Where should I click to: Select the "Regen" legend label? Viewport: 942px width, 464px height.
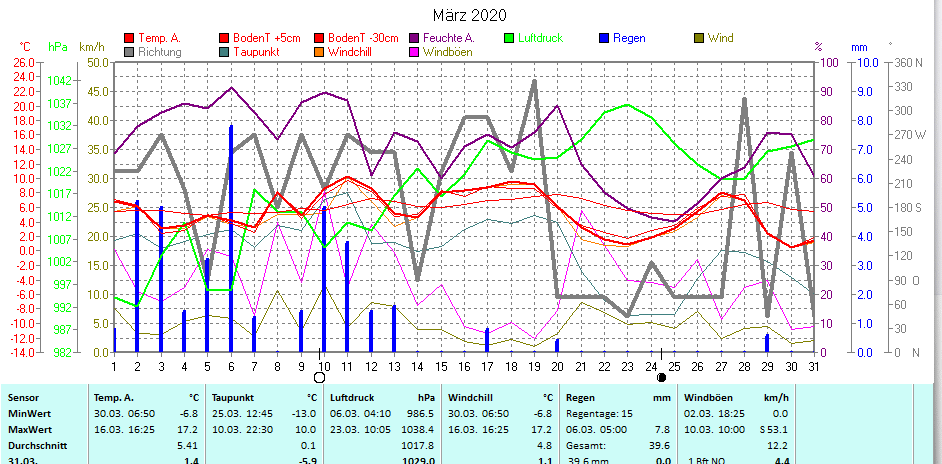(x=629, y=38)
